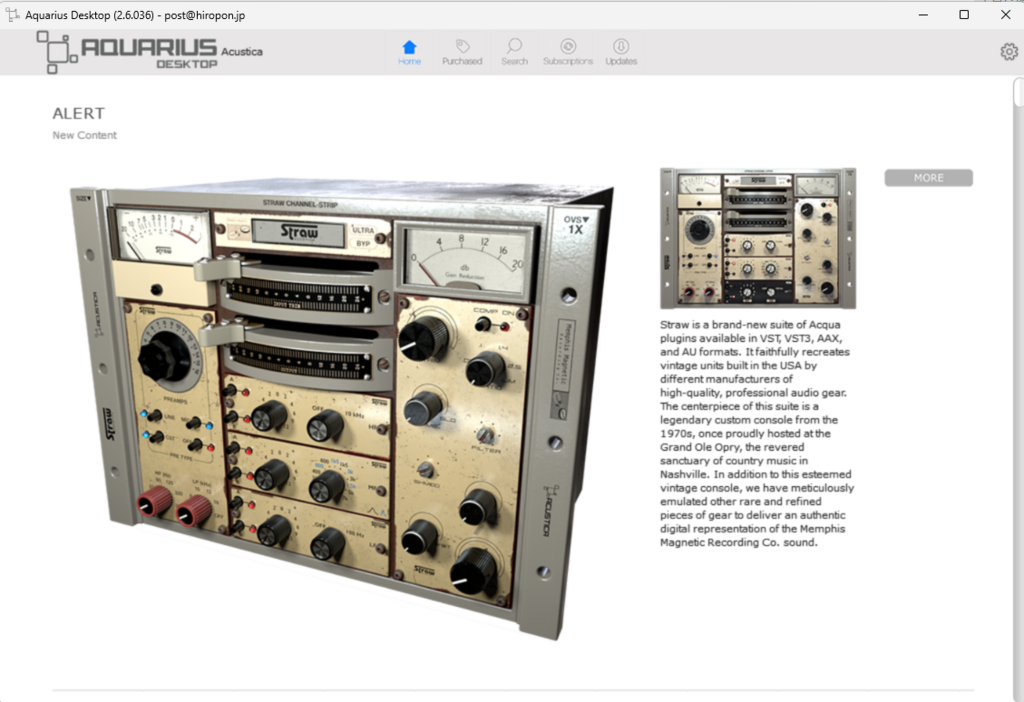Open the Search tab

515,52
